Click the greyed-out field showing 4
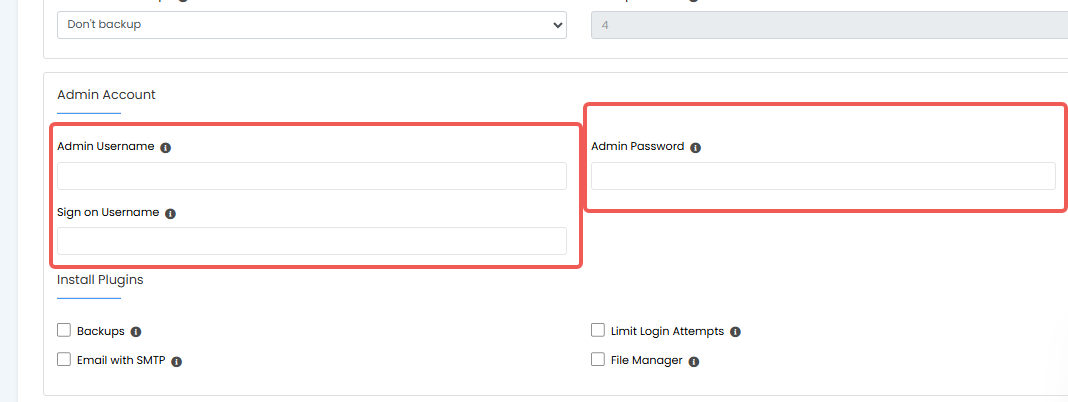This screenshot has width=1068, height=402. click(830, 25)
